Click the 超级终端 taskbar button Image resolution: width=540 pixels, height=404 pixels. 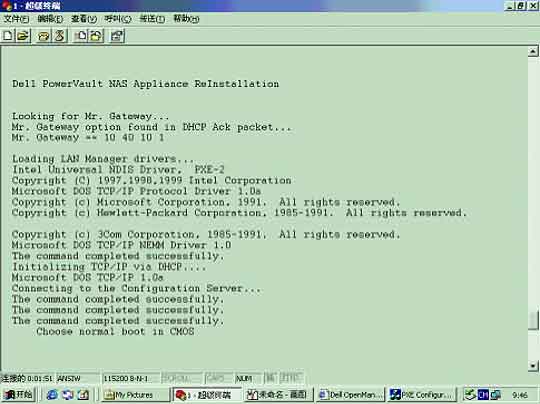[x=207, y=395]
